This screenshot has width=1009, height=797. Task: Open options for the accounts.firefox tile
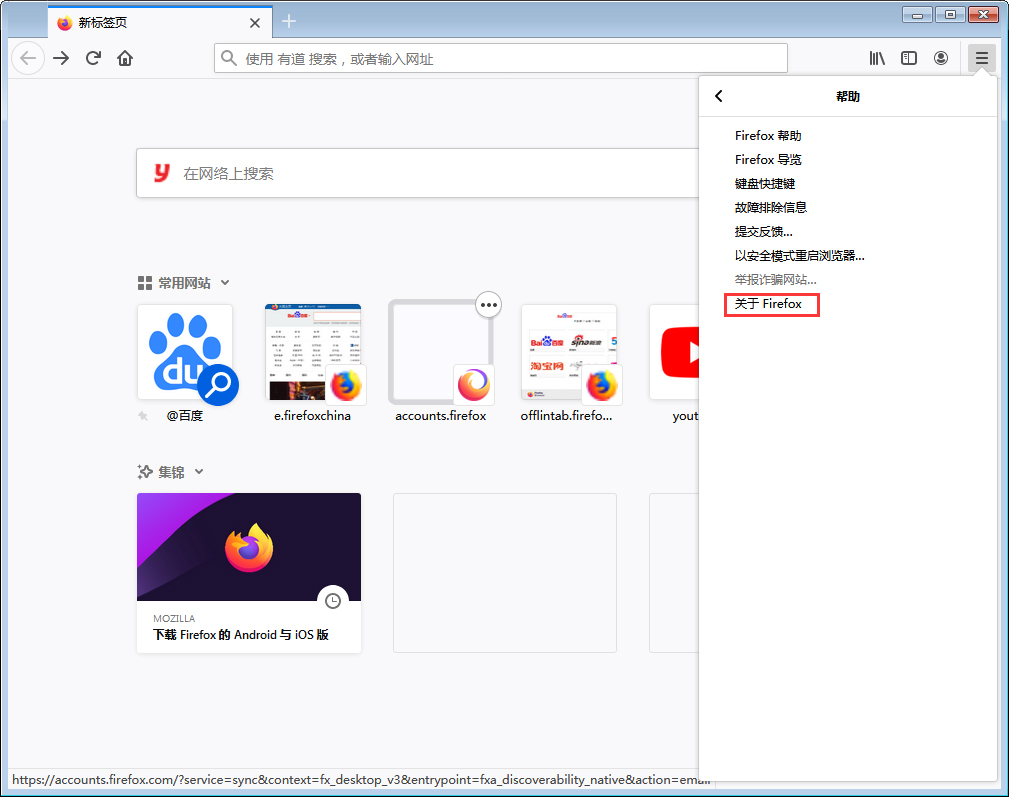click(x=488, y=305)
